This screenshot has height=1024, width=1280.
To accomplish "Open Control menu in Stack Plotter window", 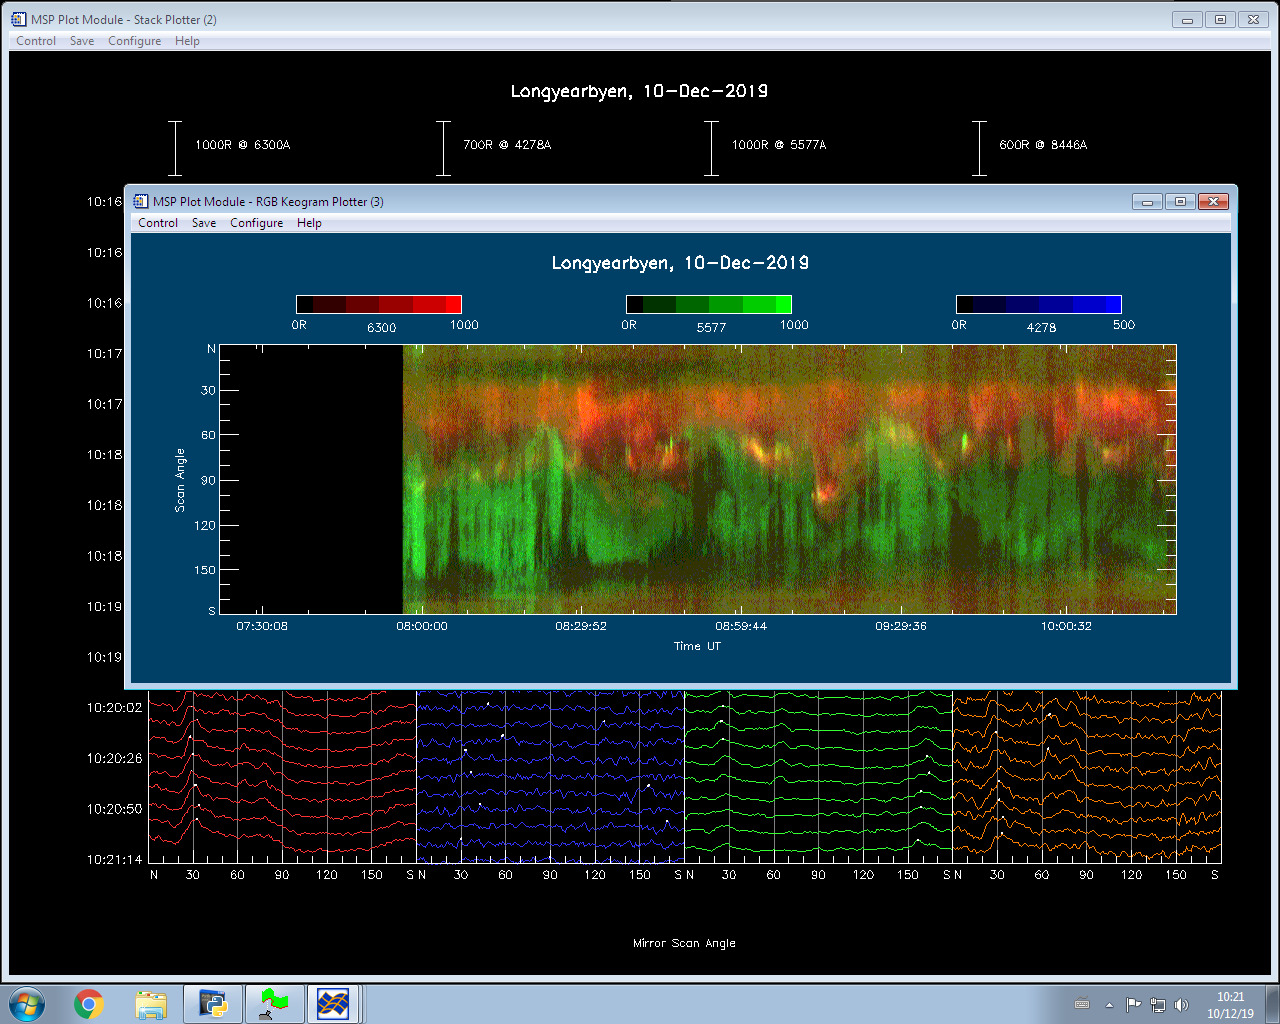I will [36, 41].
